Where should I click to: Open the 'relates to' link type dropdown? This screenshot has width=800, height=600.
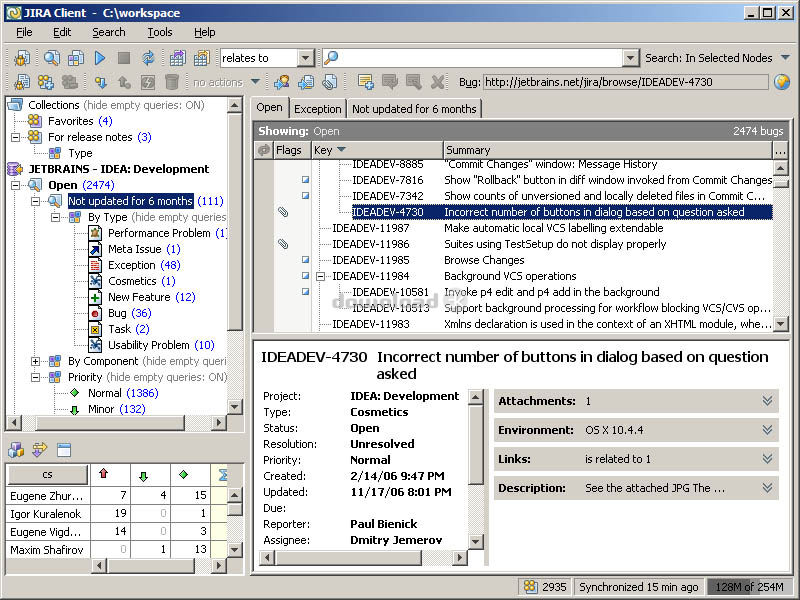[x=305, y=58]
